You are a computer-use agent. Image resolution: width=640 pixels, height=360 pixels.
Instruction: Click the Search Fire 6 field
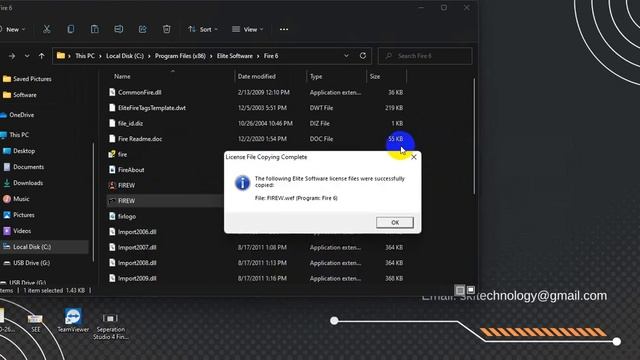[425, 56]
